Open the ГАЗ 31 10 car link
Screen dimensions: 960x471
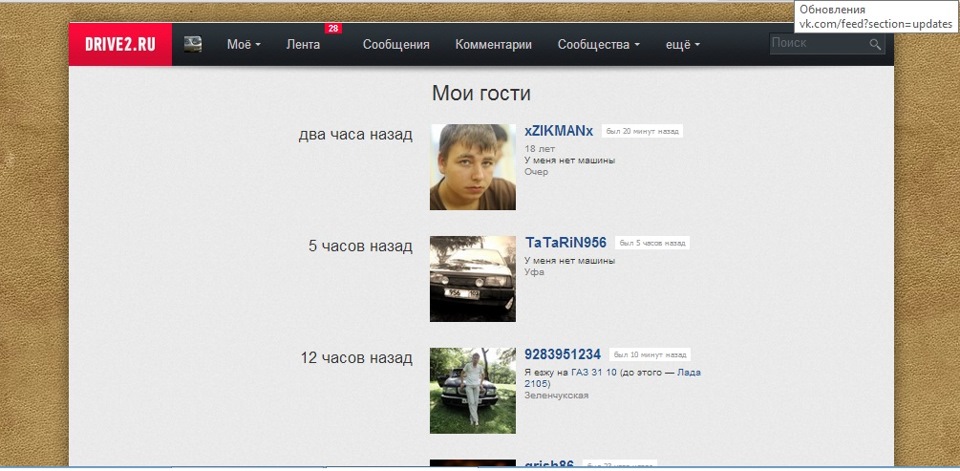[x=594, y=372]
